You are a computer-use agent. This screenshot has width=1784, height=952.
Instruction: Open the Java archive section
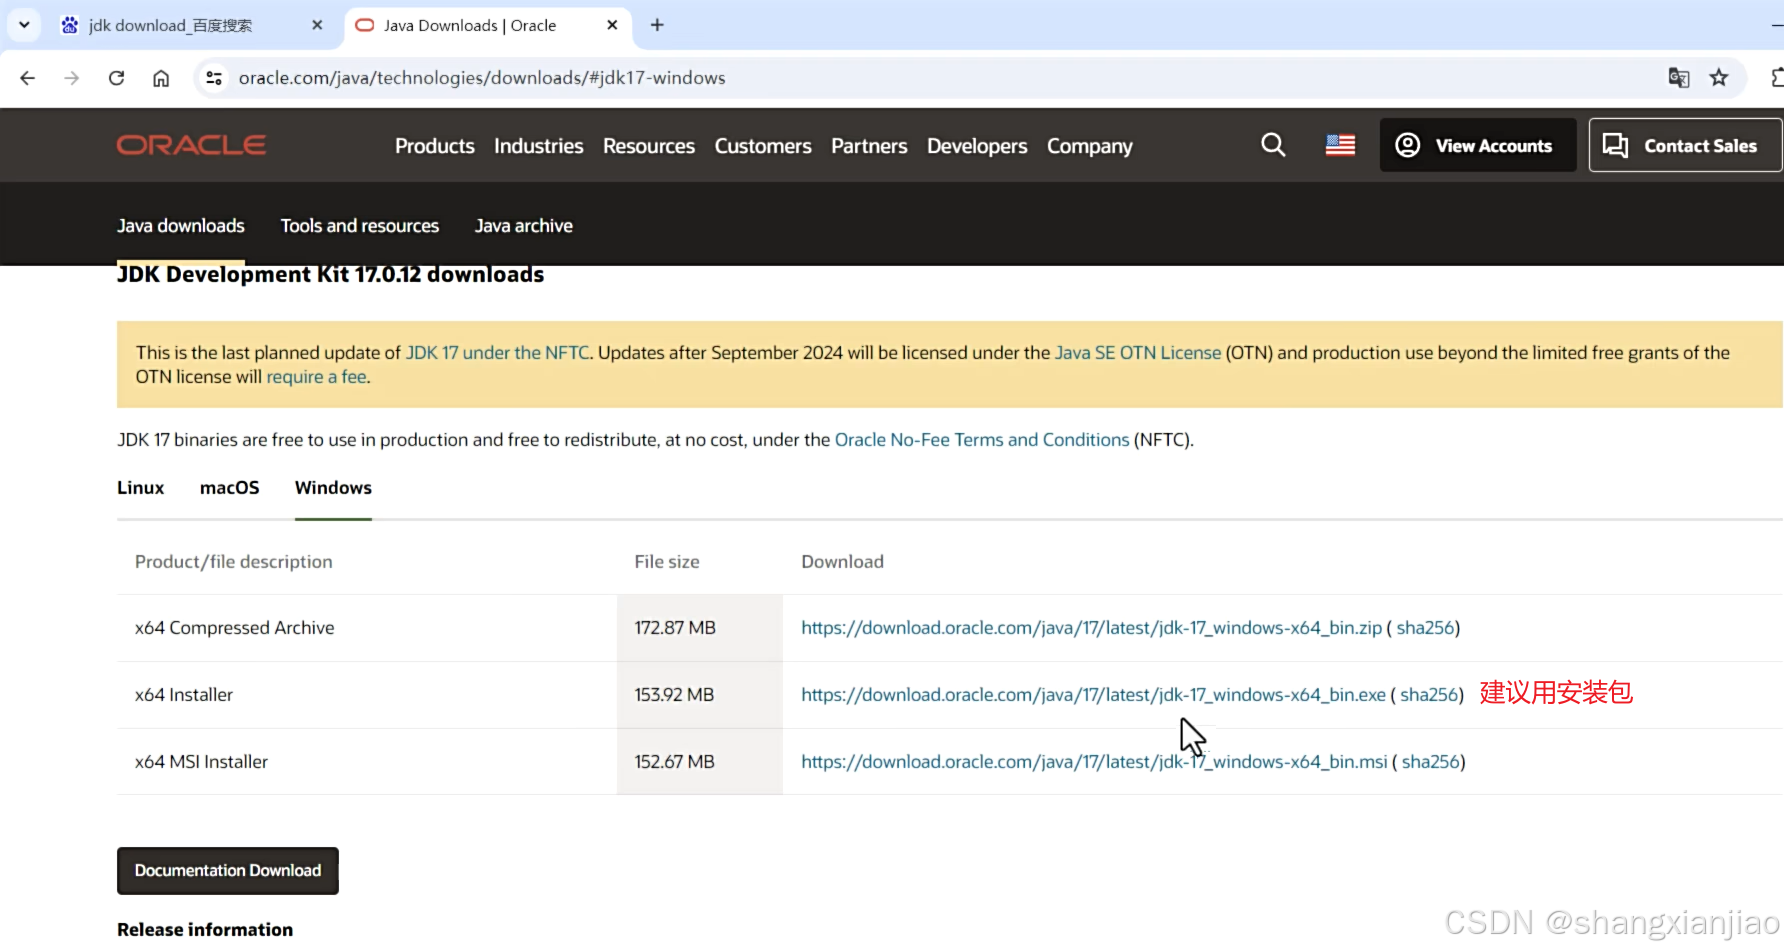[x=524, y=226]
